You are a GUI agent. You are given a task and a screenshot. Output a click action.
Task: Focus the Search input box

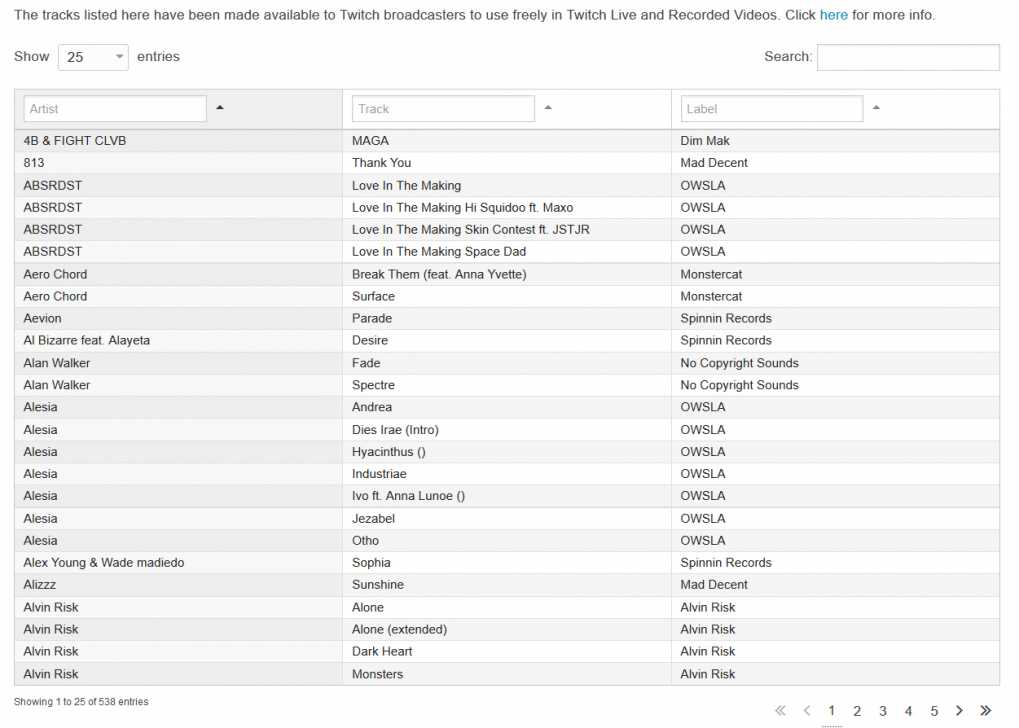tap(908, 57)
